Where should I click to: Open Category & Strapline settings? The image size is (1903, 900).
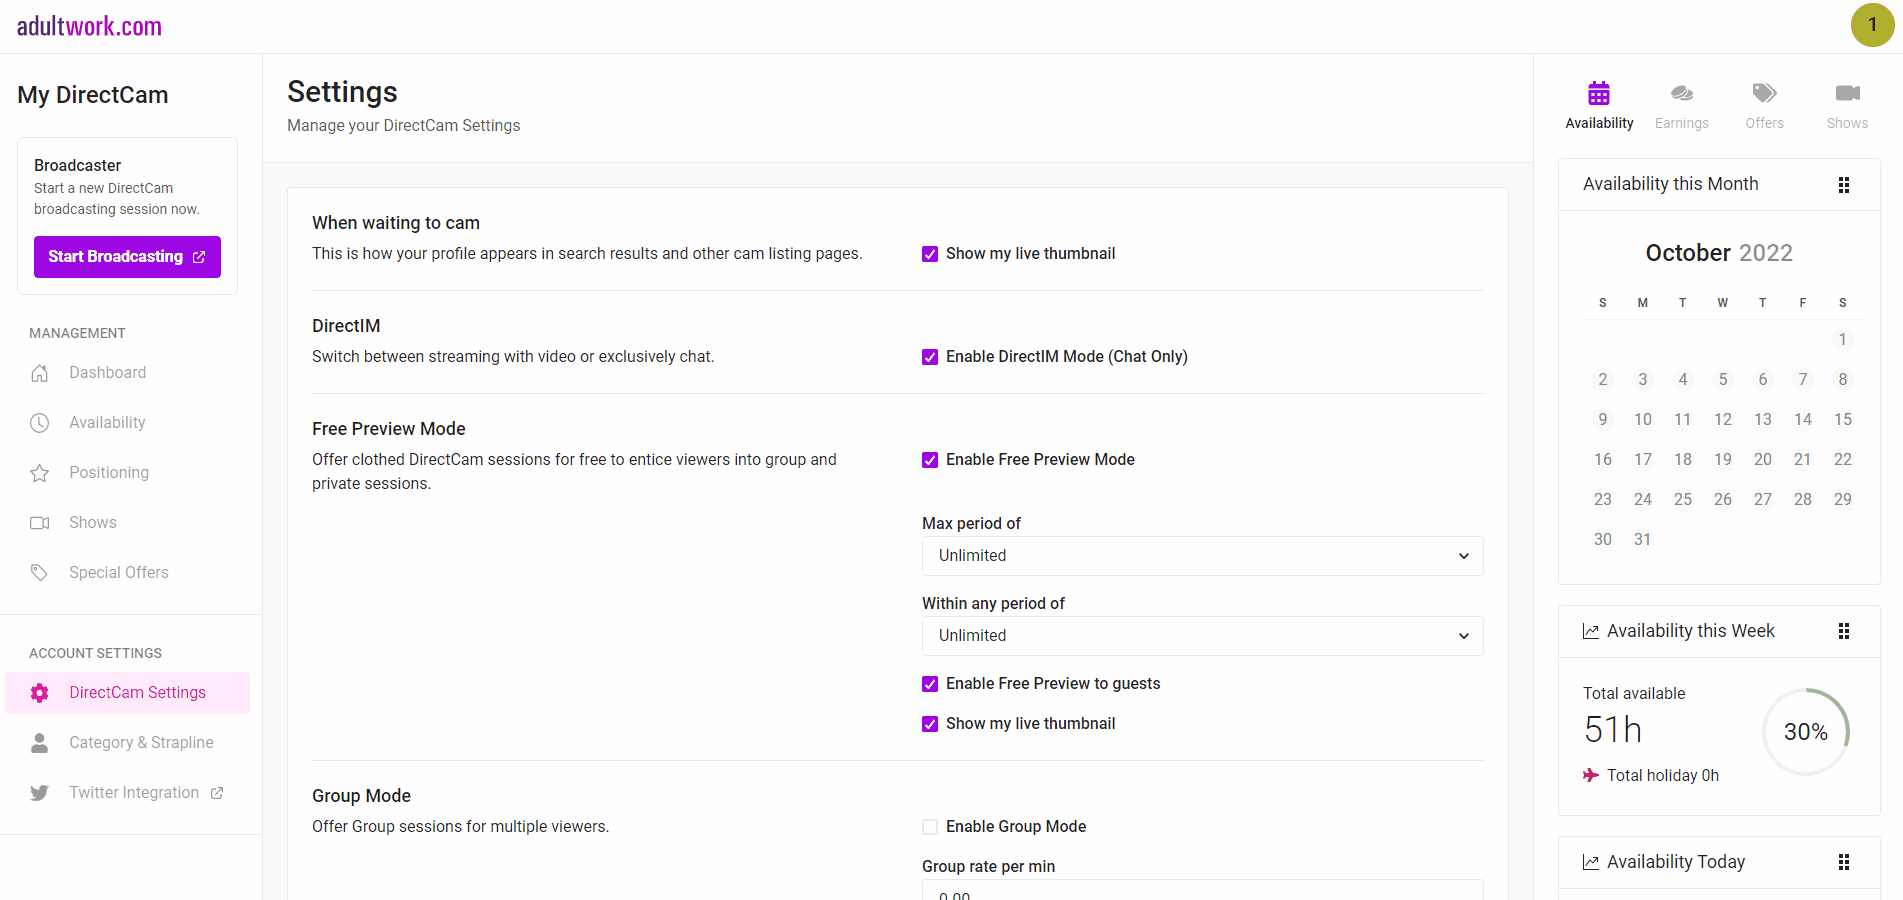141,743
